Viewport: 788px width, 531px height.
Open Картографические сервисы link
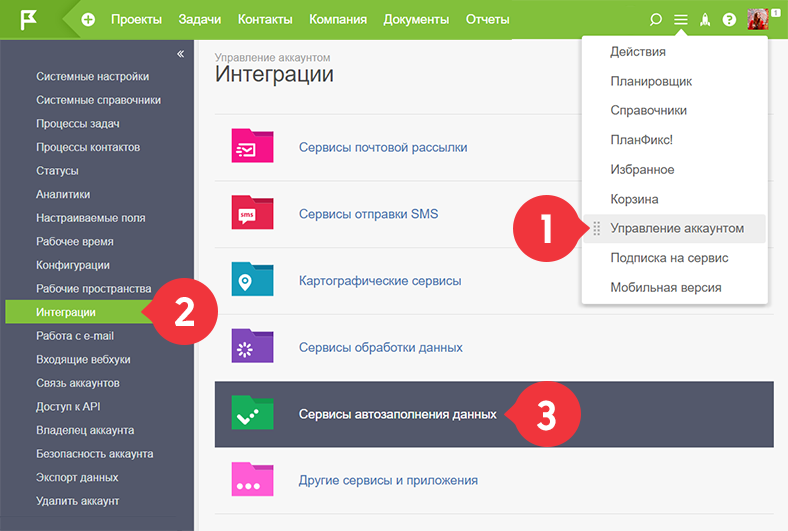pos(380,281)
